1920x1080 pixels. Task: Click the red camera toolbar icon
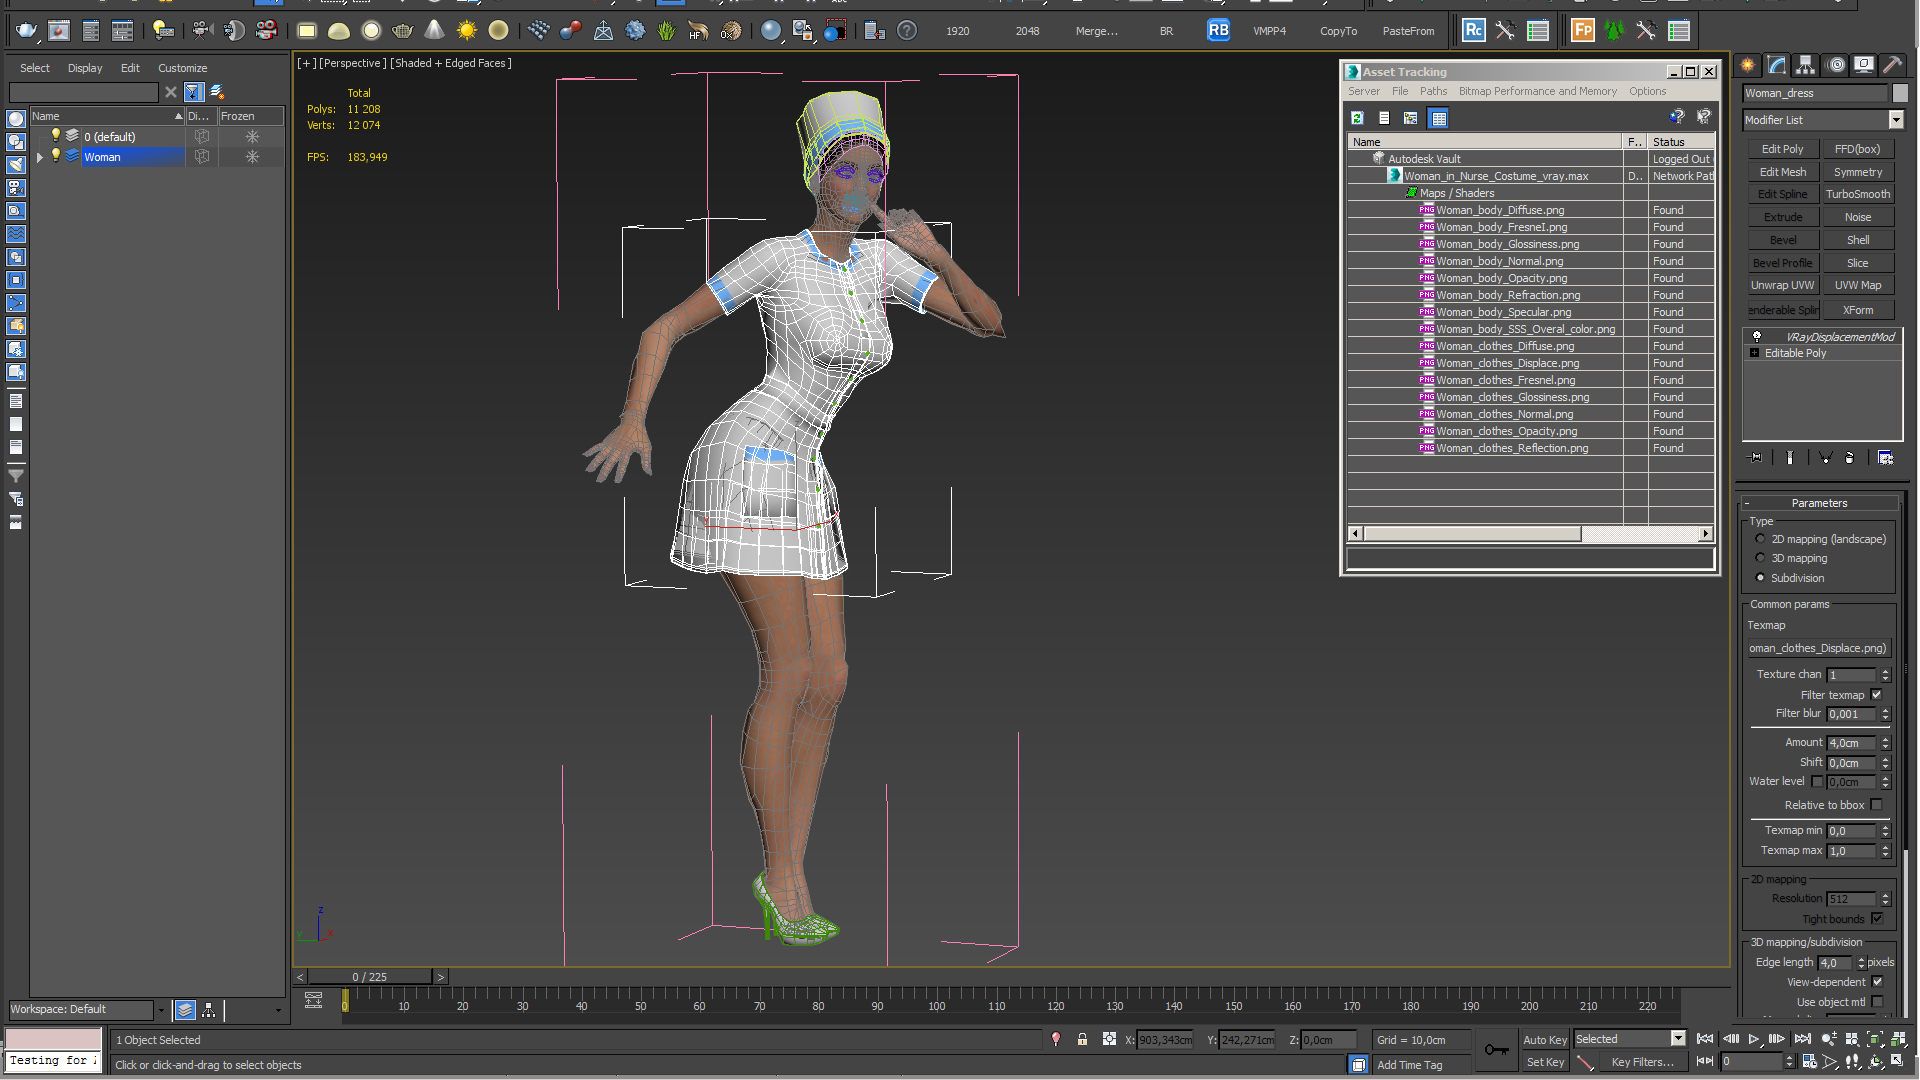266,31
